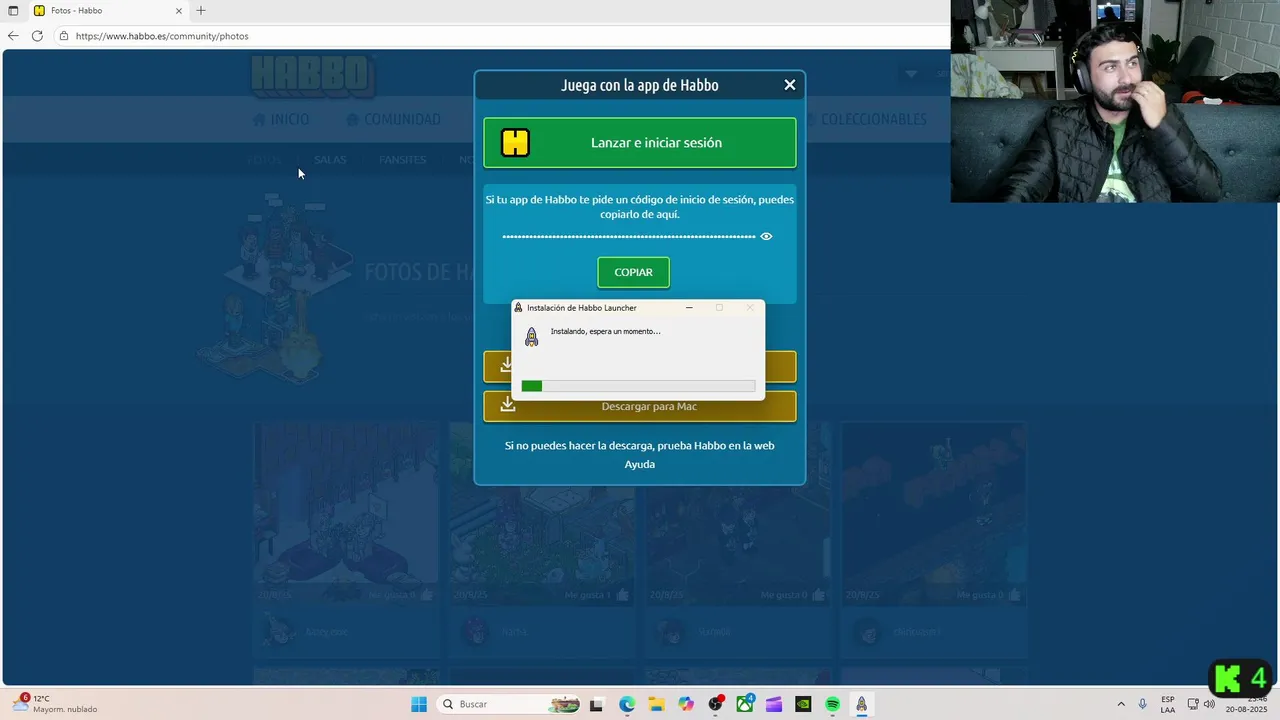
Task: Open Copilot from taskbar
Action: click(685, 704)
